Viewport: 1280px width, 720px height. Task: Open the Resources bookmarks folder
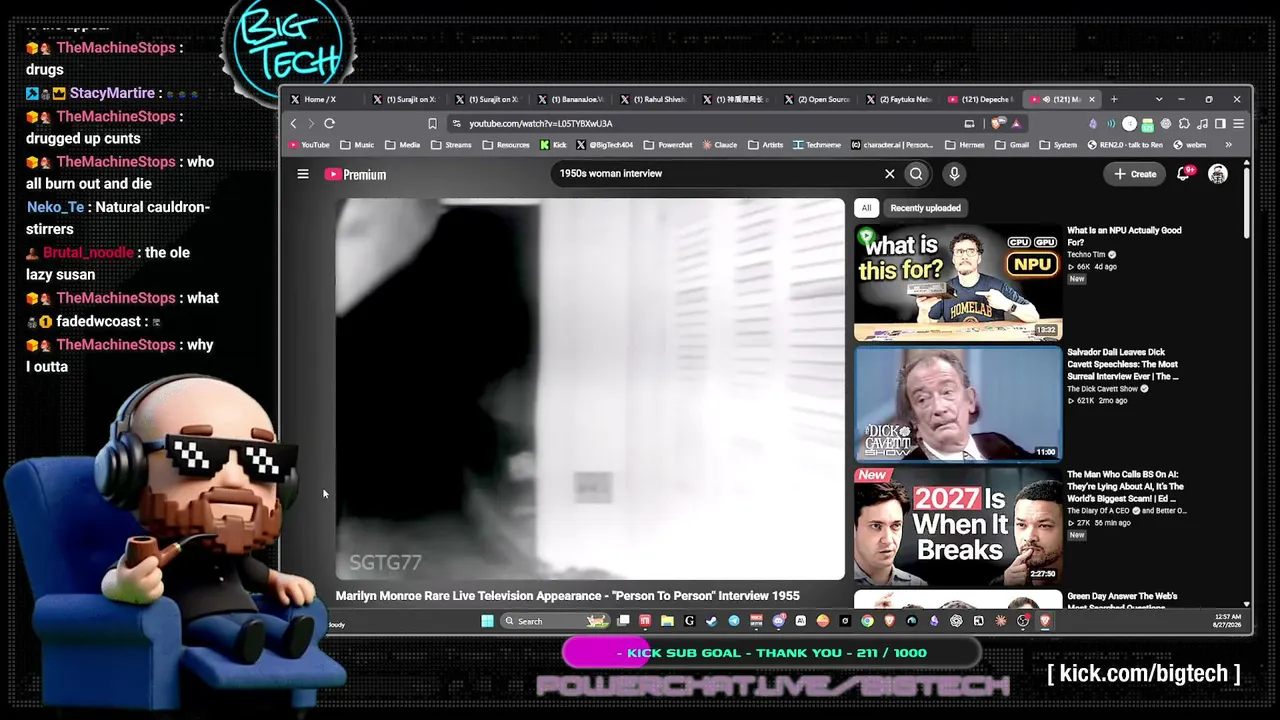(x=506, y=145)
